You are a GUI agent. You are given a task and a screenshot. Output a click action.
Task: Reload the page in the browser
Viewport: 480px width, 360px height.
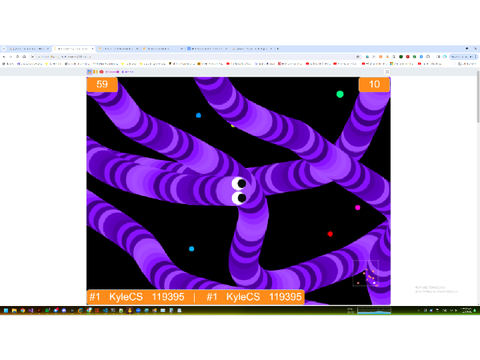point(17,57)
